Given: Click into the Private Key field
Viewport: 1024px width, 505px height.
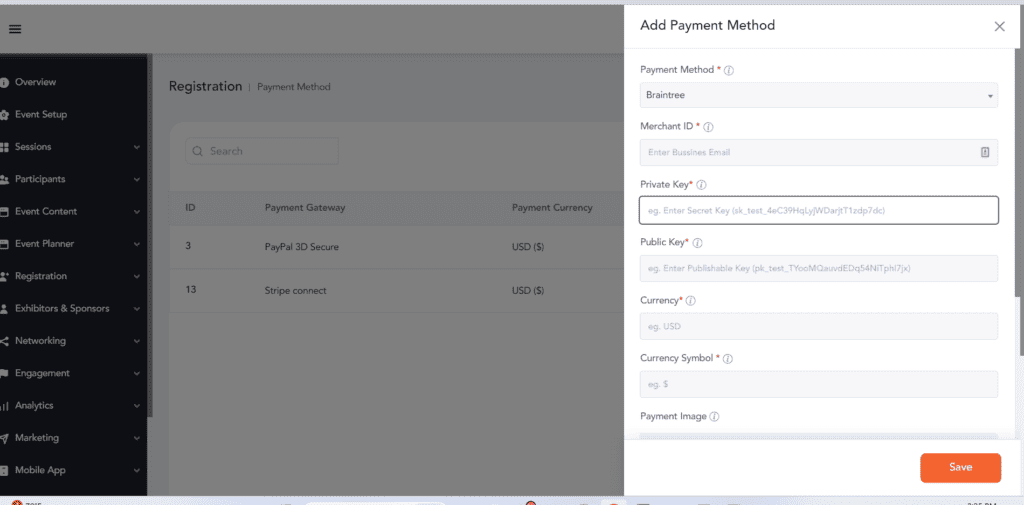Looking at the screenshot, I should (x=818, y=210).
